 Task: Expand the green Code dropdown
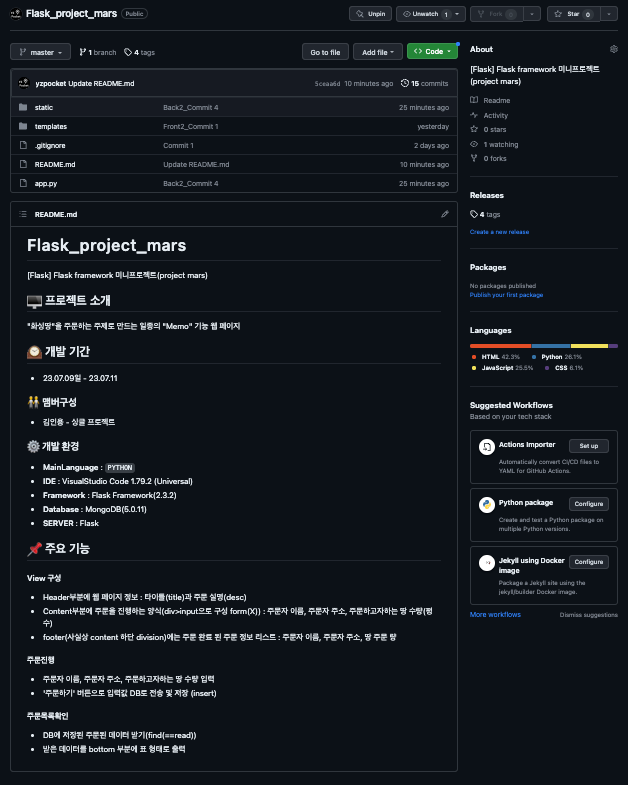click(x=432, y=52)
